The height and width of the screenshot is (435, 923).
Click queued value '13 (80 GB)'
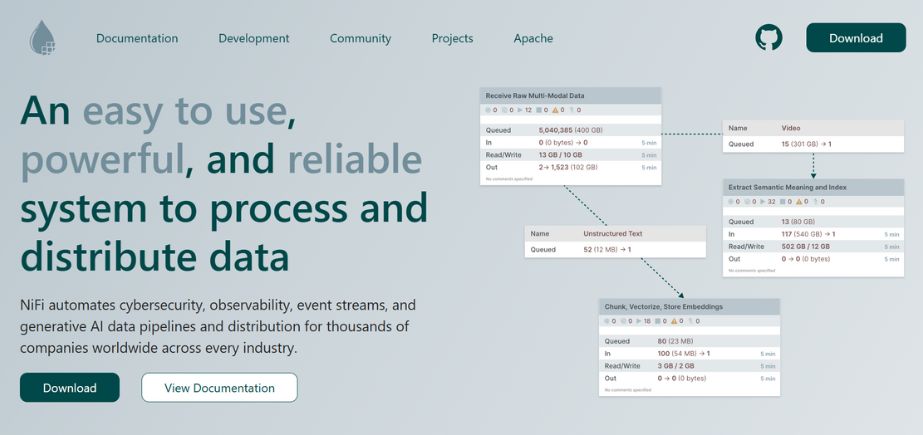coord(798,222)
